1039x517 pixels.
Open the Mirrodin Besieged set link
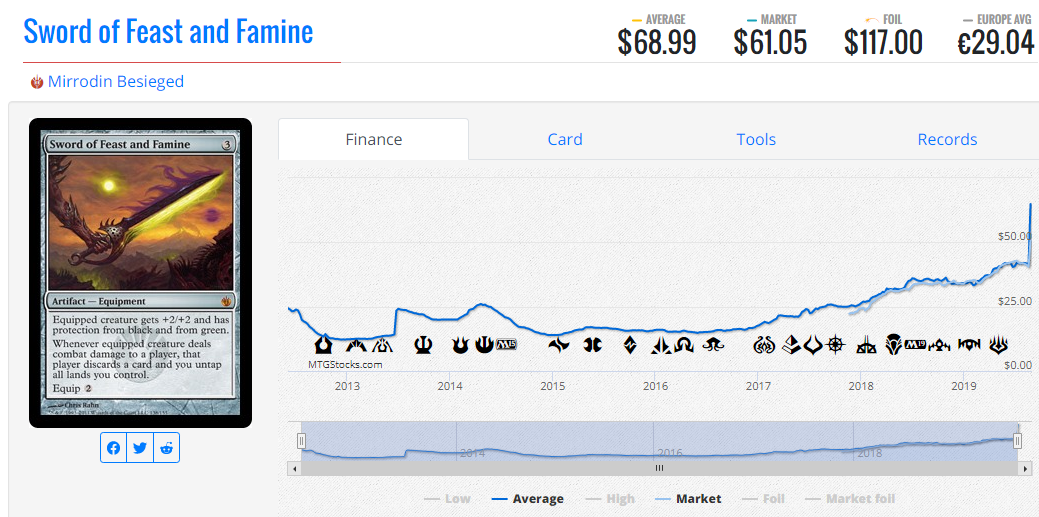(x=116, y=82)
